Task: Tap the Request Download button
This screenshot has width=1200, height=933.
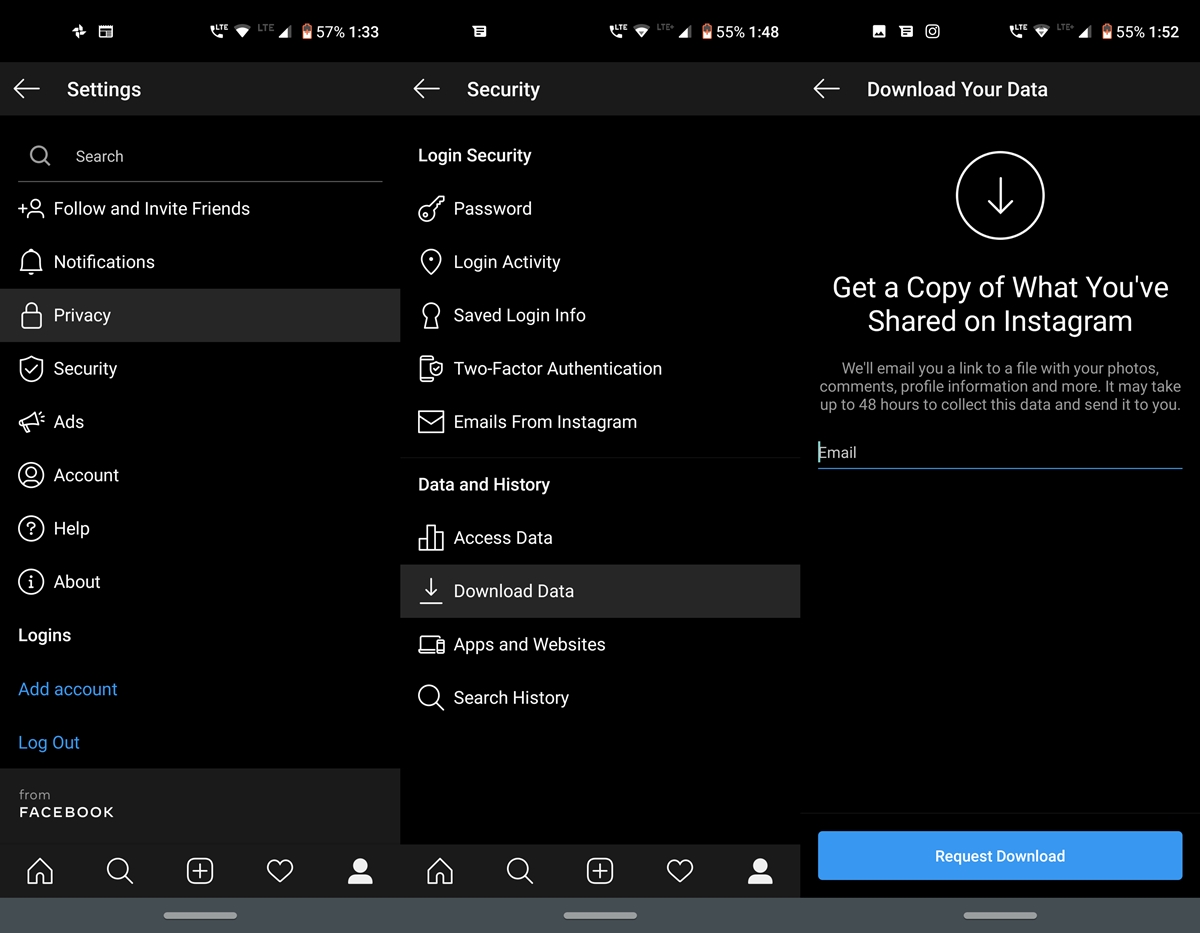Action: [x=1000, y=856]
